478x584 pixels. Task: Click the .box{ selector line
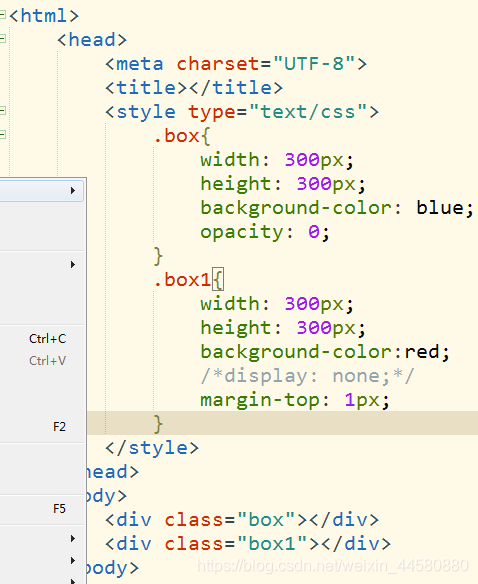182,136
